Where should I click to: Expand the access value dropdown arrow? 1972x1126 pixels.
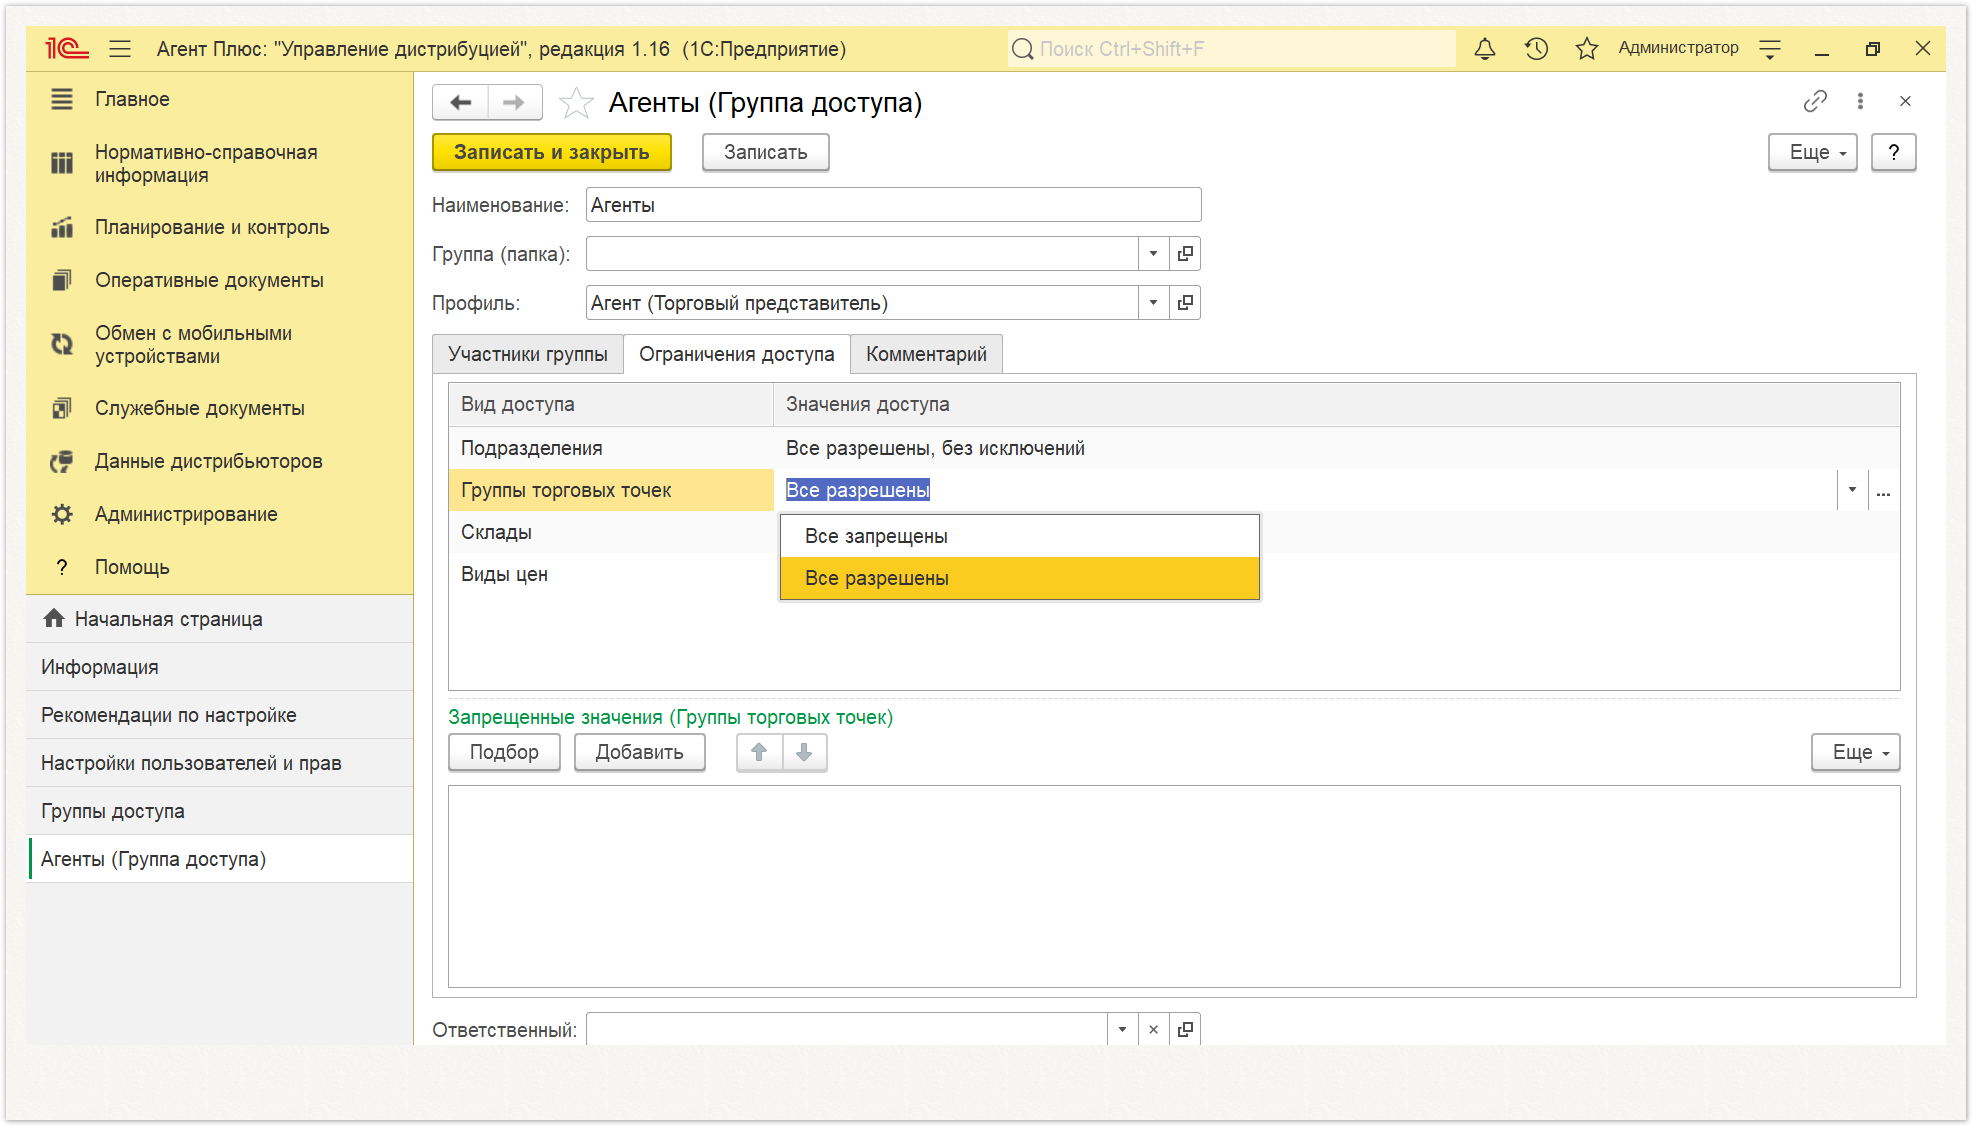(x=1852, y=490)
